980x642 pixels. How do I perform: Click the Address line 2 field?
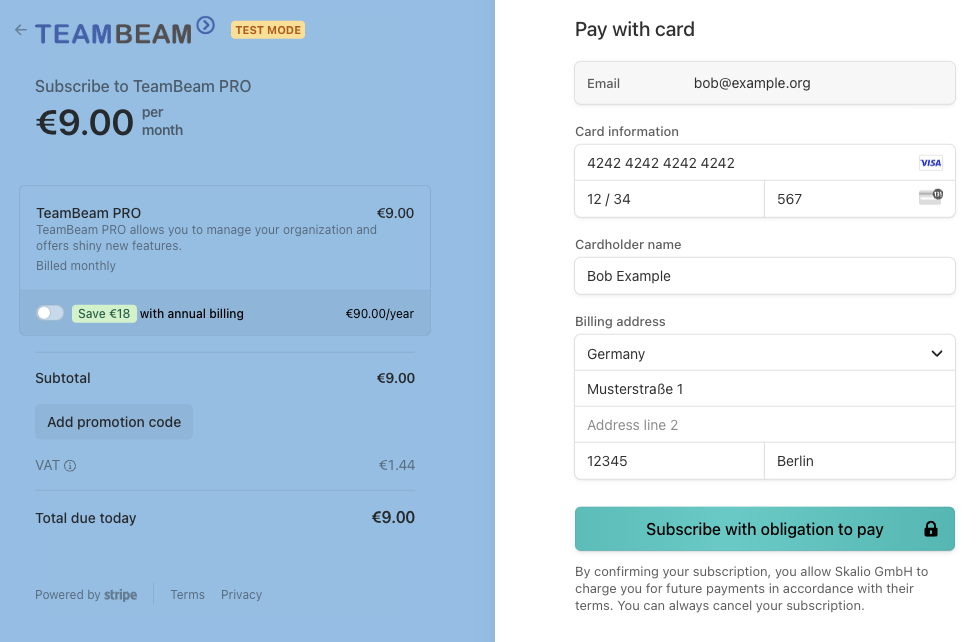764,425
